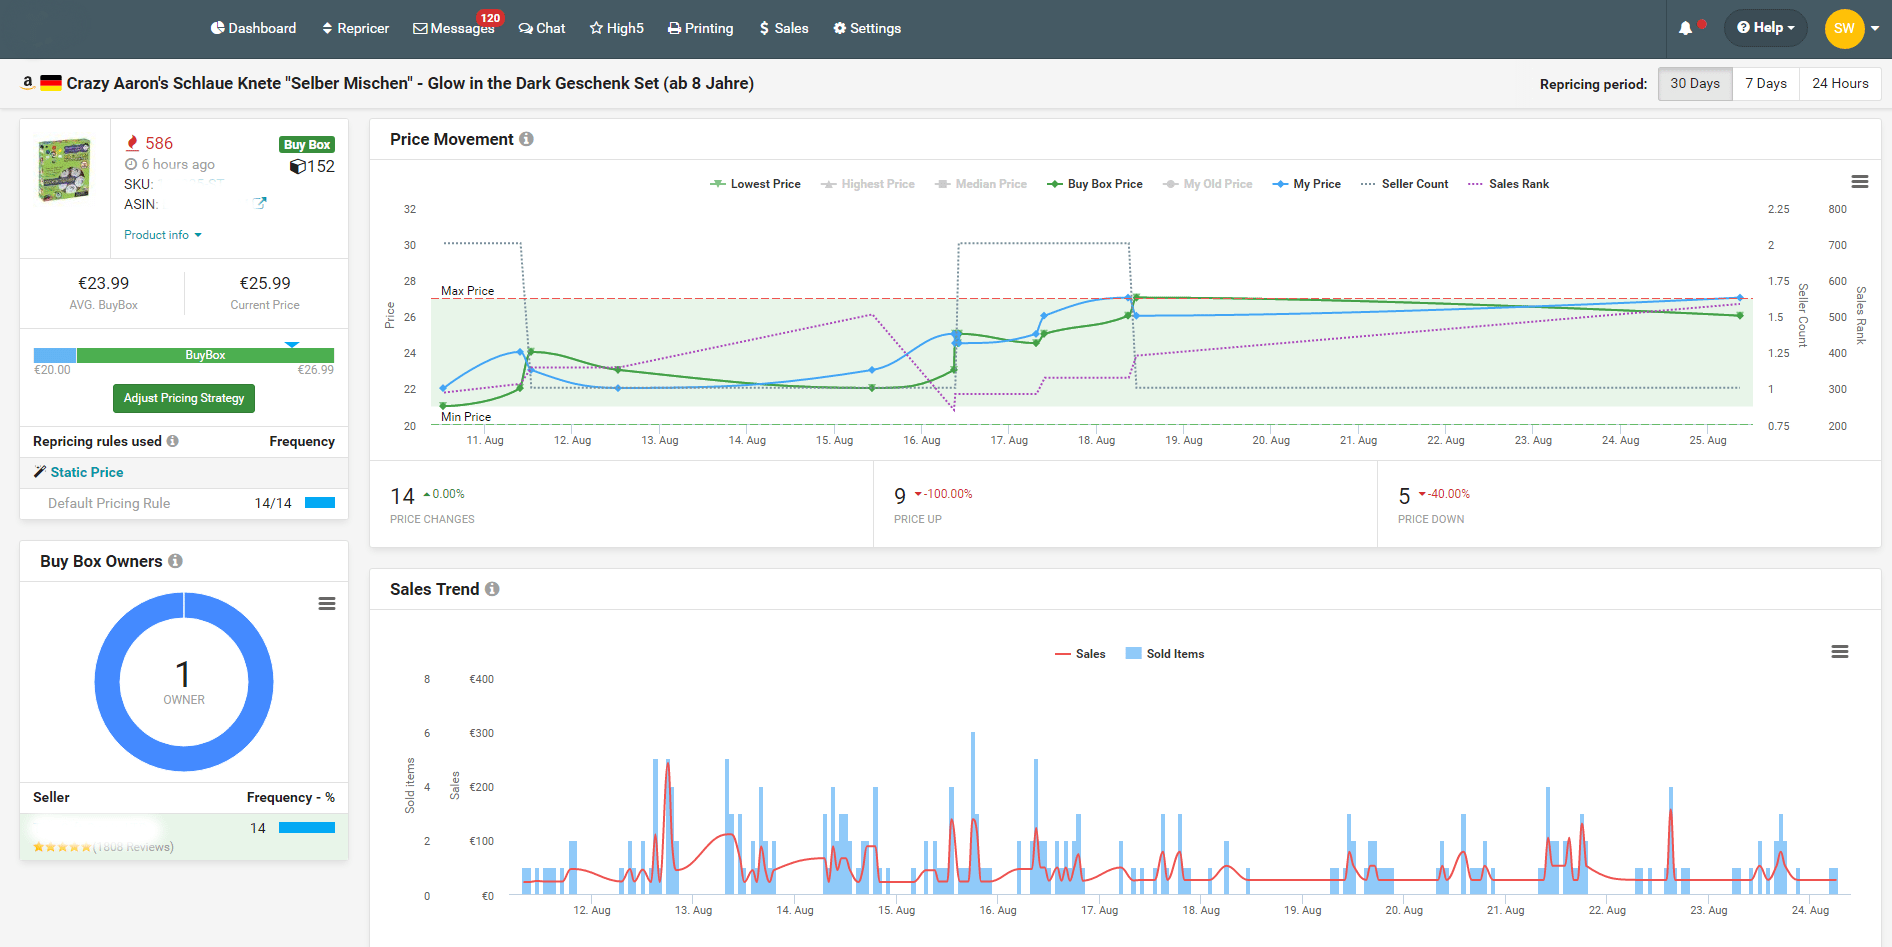Click the German flag icon
The width and height of the screenshot is (1892, 947).
pyautogui.click(x=51, y=83)
